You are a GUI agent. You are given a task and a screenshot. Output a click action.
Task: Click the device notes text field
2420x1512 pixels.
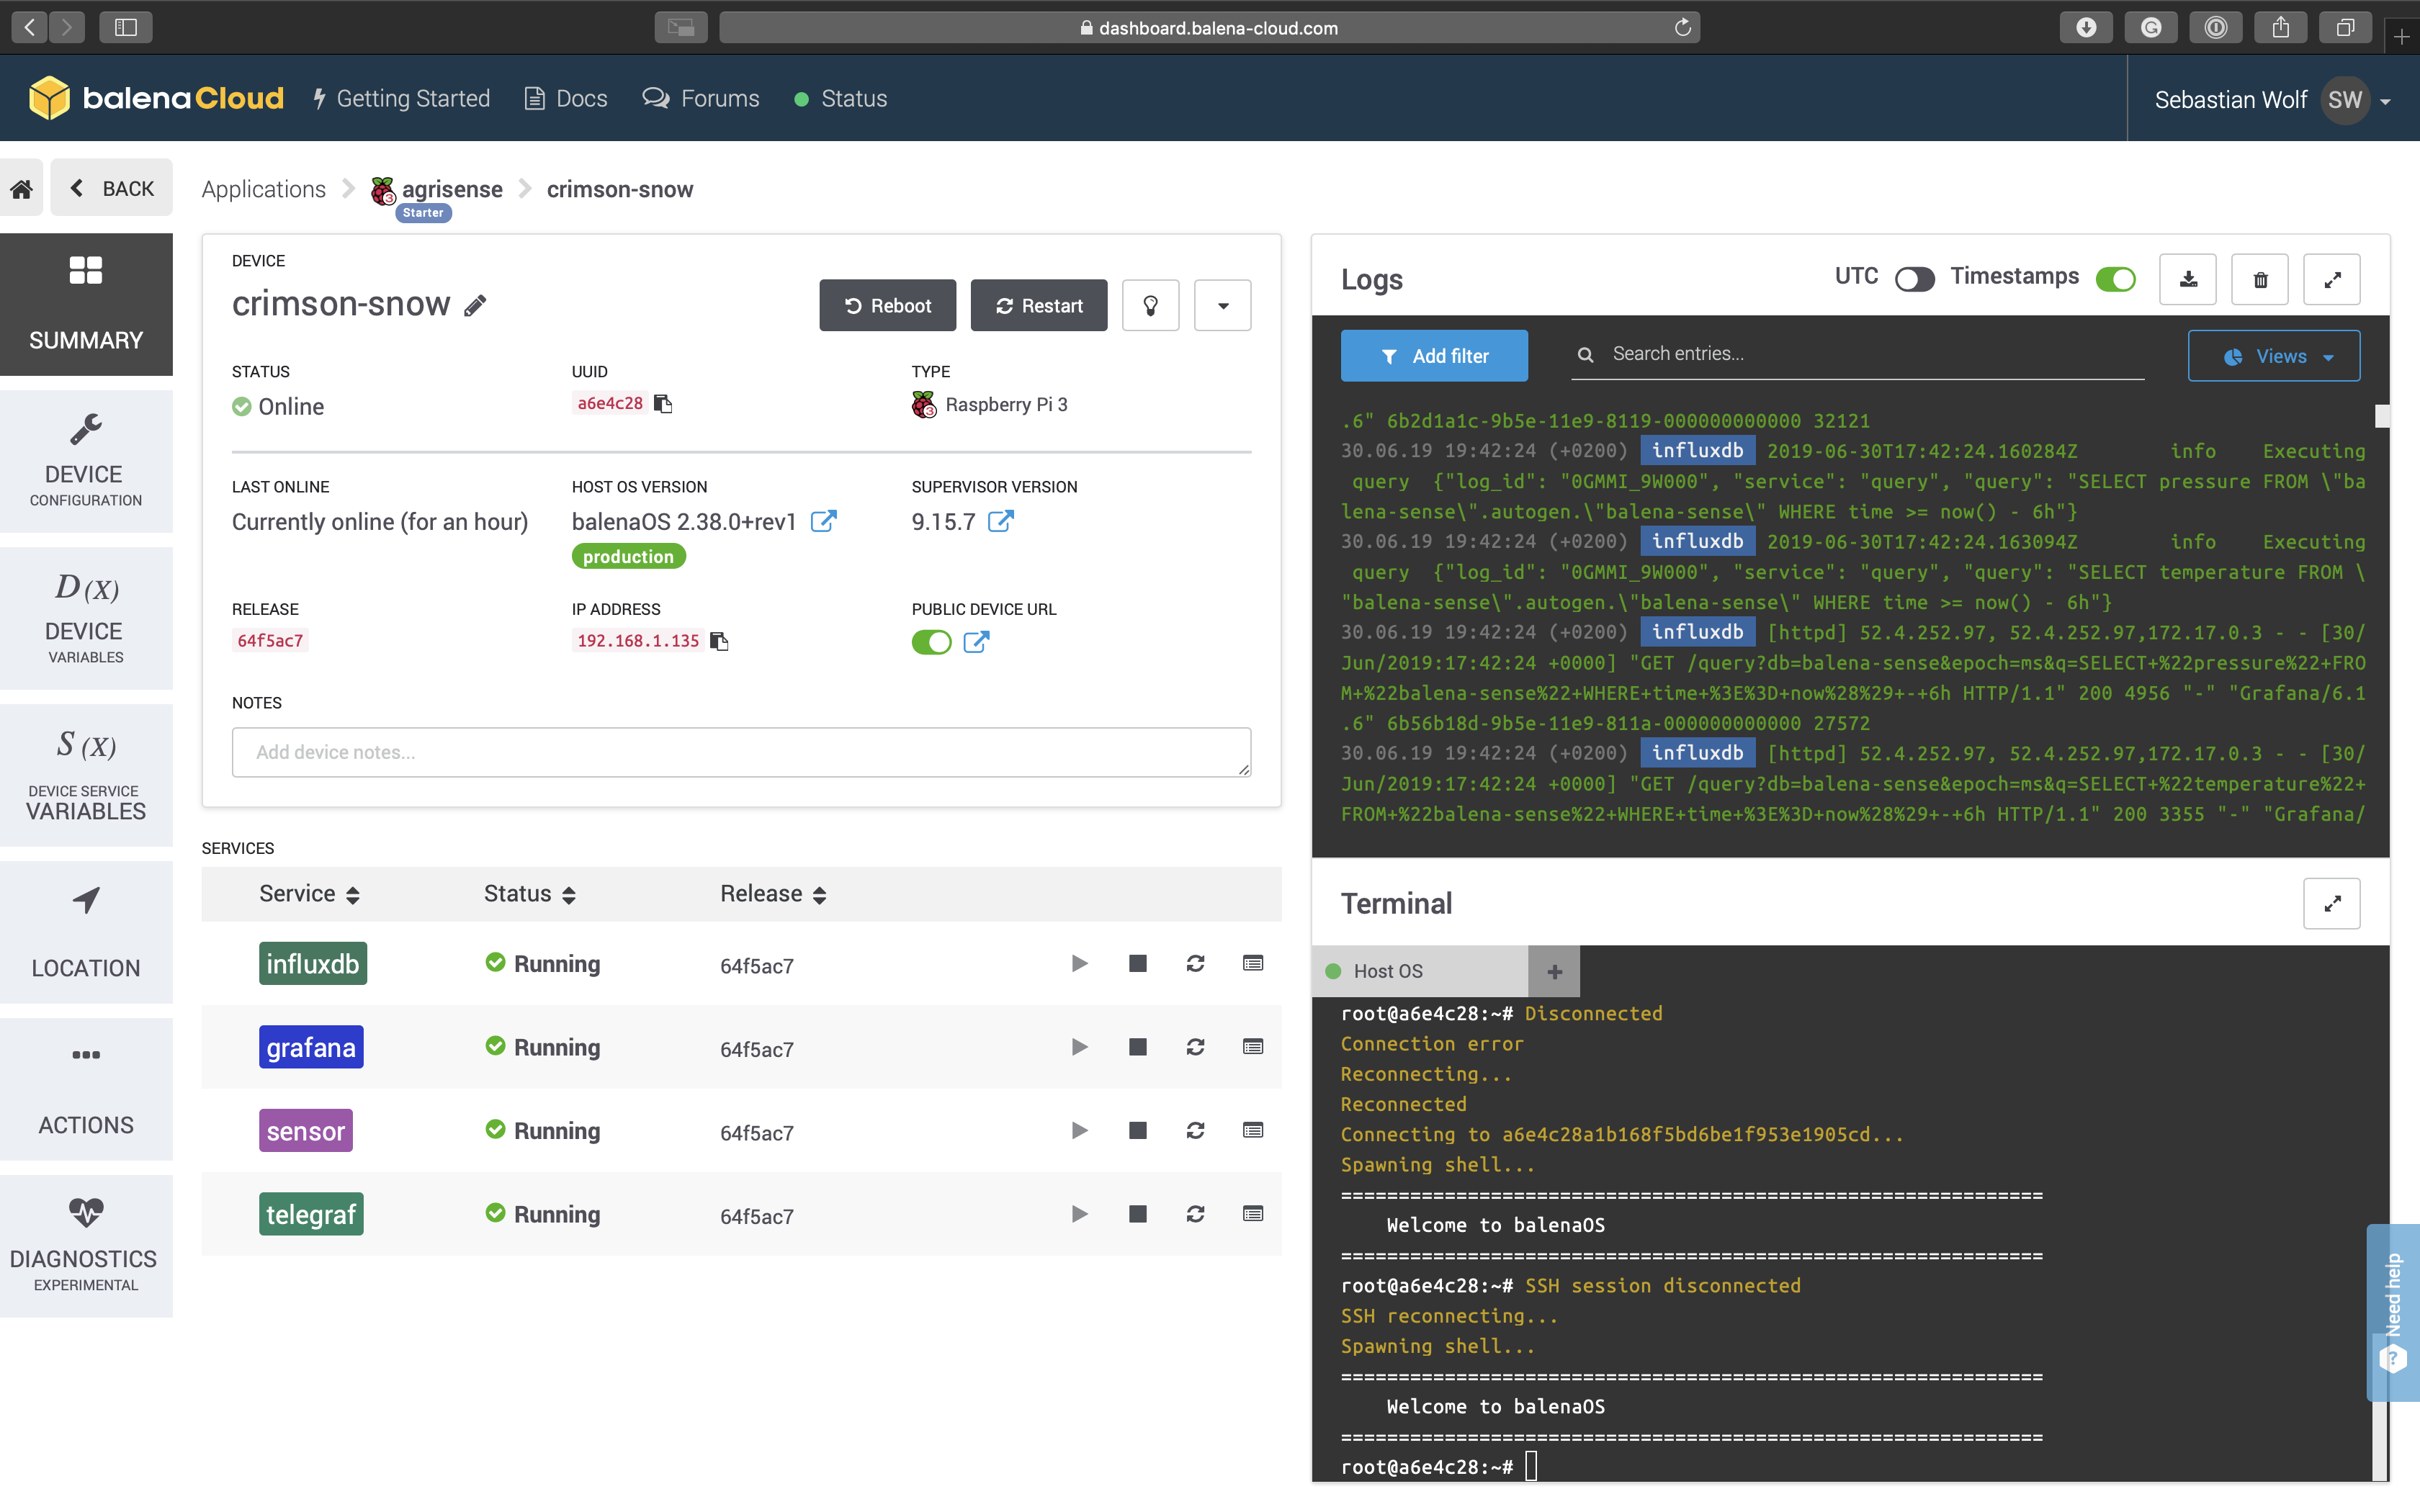(740, 752)
